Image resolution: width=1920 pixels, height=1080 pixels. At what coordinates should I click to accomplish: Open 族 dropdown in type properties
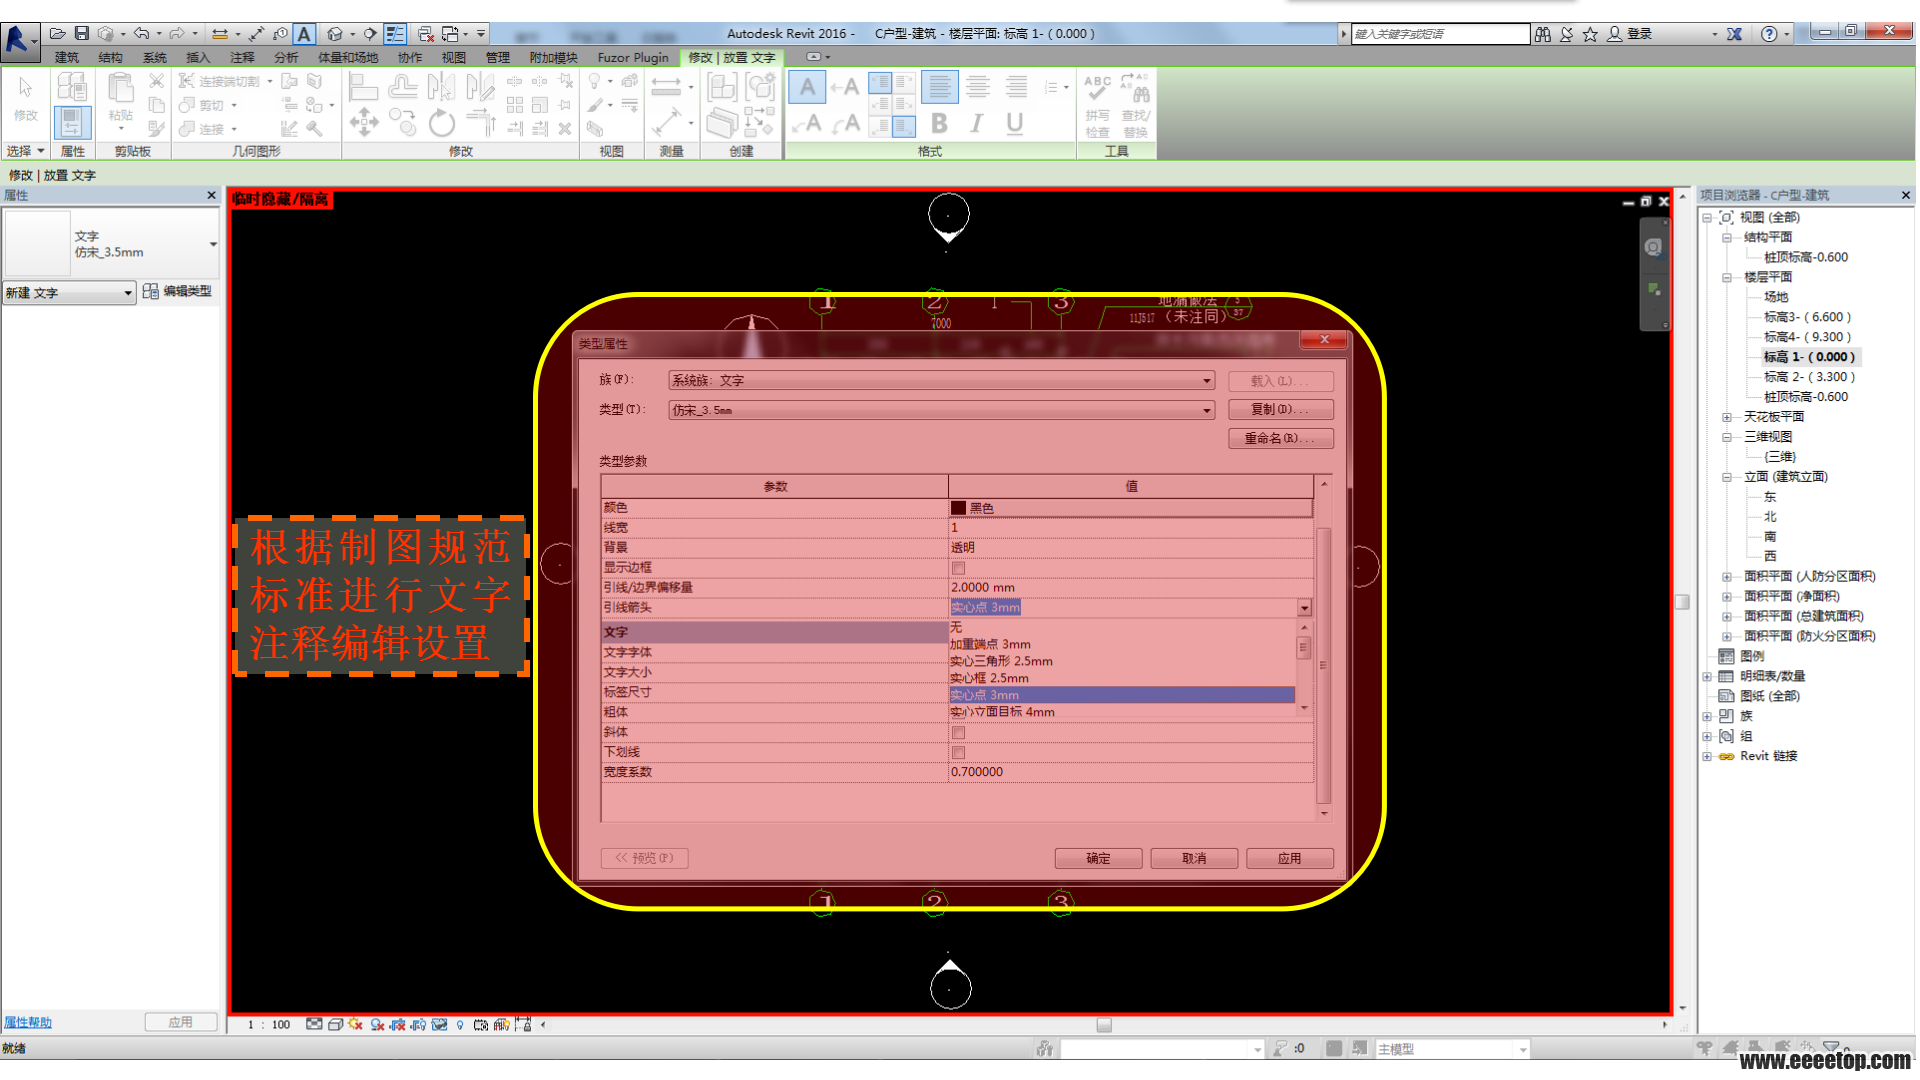(1204, 380)
